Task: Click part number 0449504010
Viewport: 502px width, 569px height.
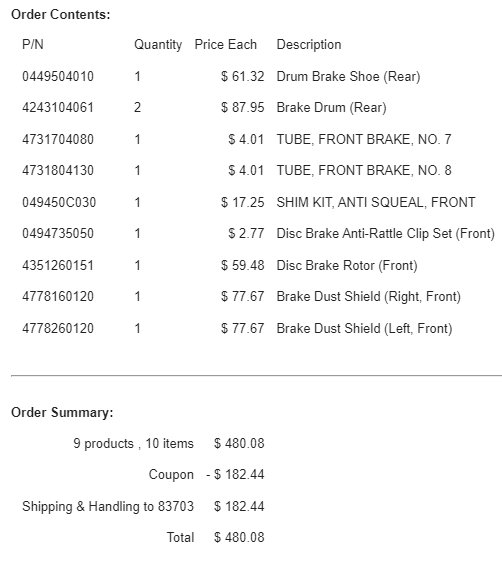Action: [58, 77]
